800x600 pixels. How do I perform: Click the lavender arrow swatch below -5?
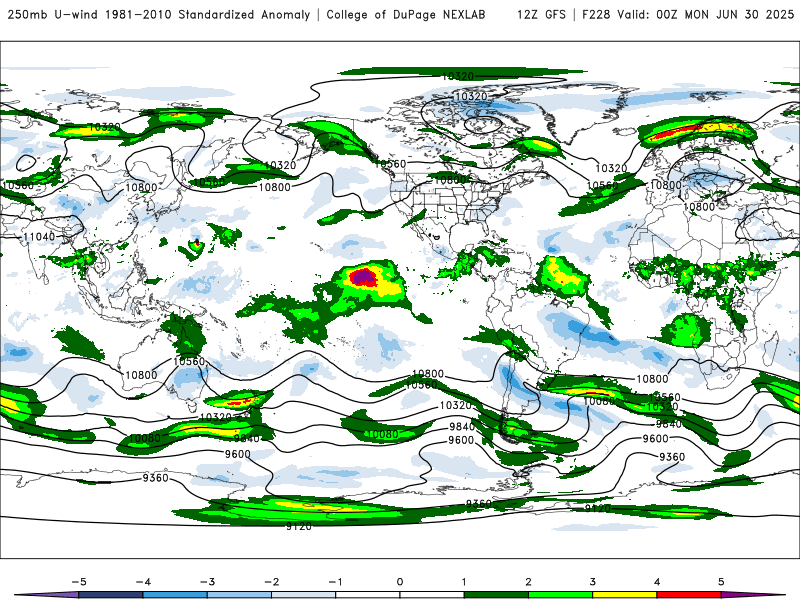[x=48, y=595]
